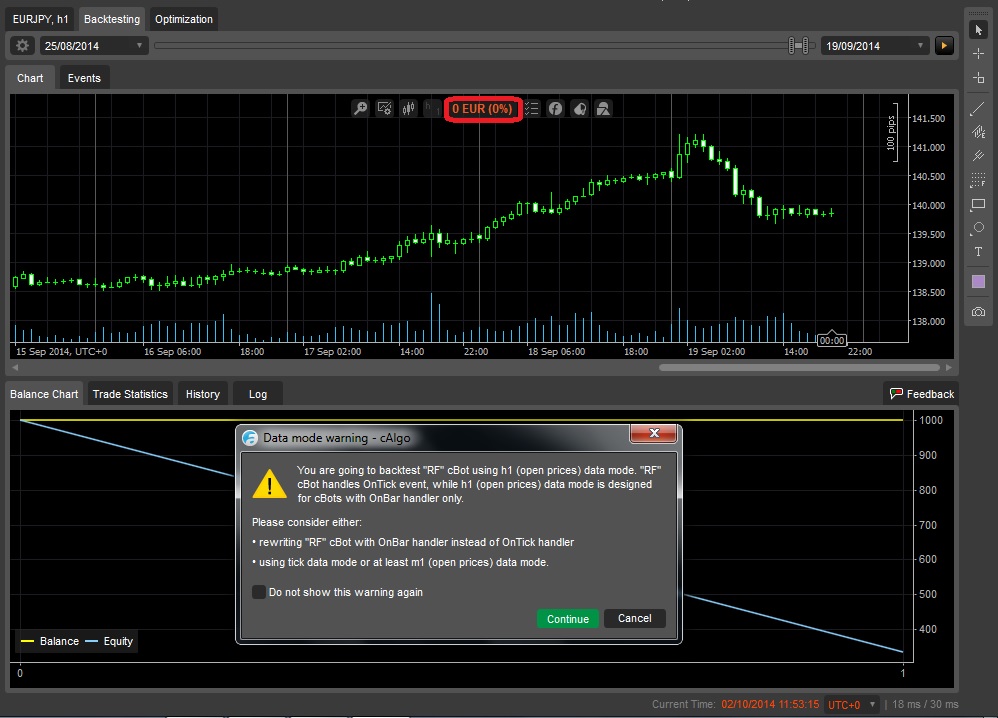Select the Fibonacci retracement tool
Screen dimensions: 998x718
(978, 180)
